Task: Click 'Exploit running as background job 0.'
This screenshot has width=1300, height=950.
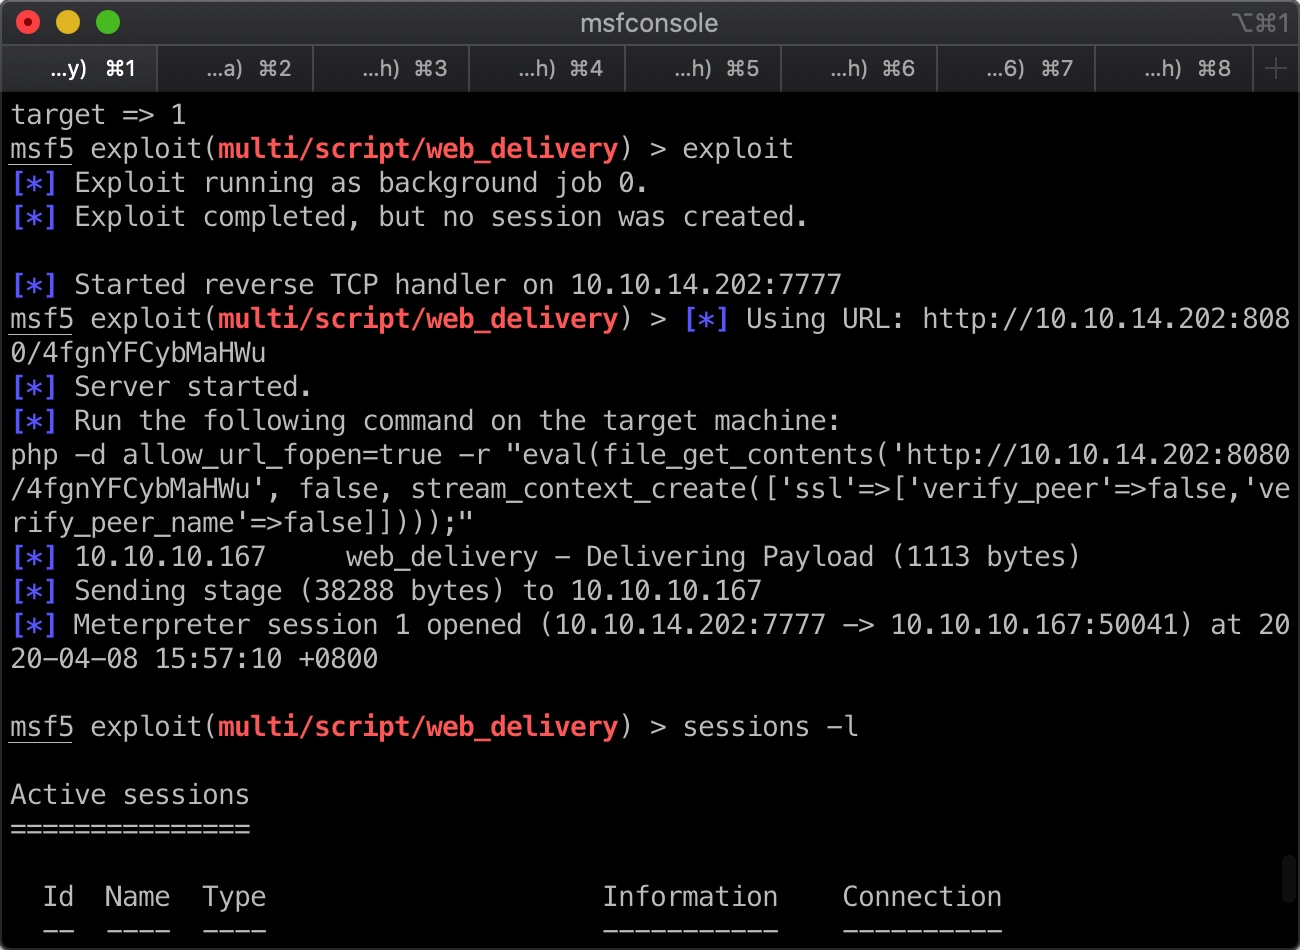Action: 361,183
